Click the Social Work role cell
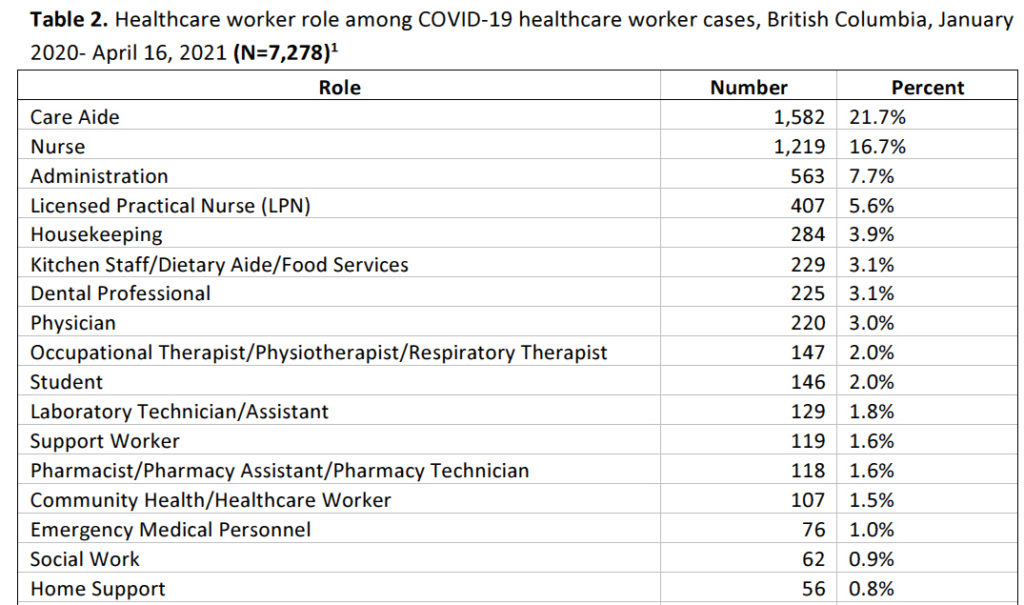 pyautogui.click(x=85, y=559)
